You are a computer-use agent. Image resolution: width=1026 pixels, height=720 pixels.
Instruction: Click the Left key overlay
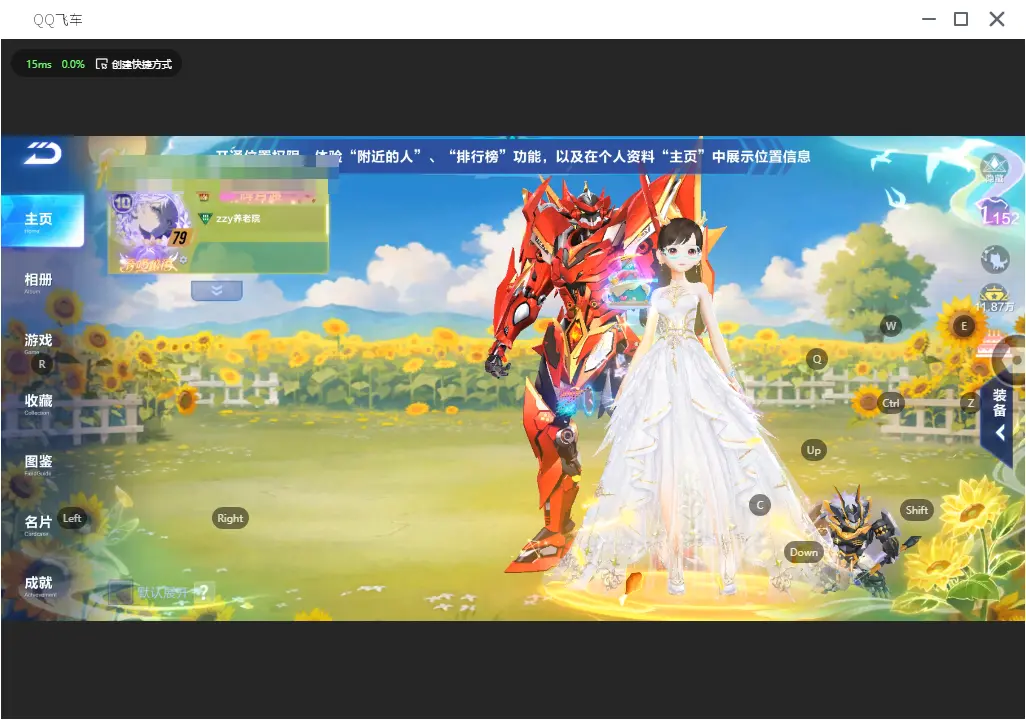(x=72, y=518)
